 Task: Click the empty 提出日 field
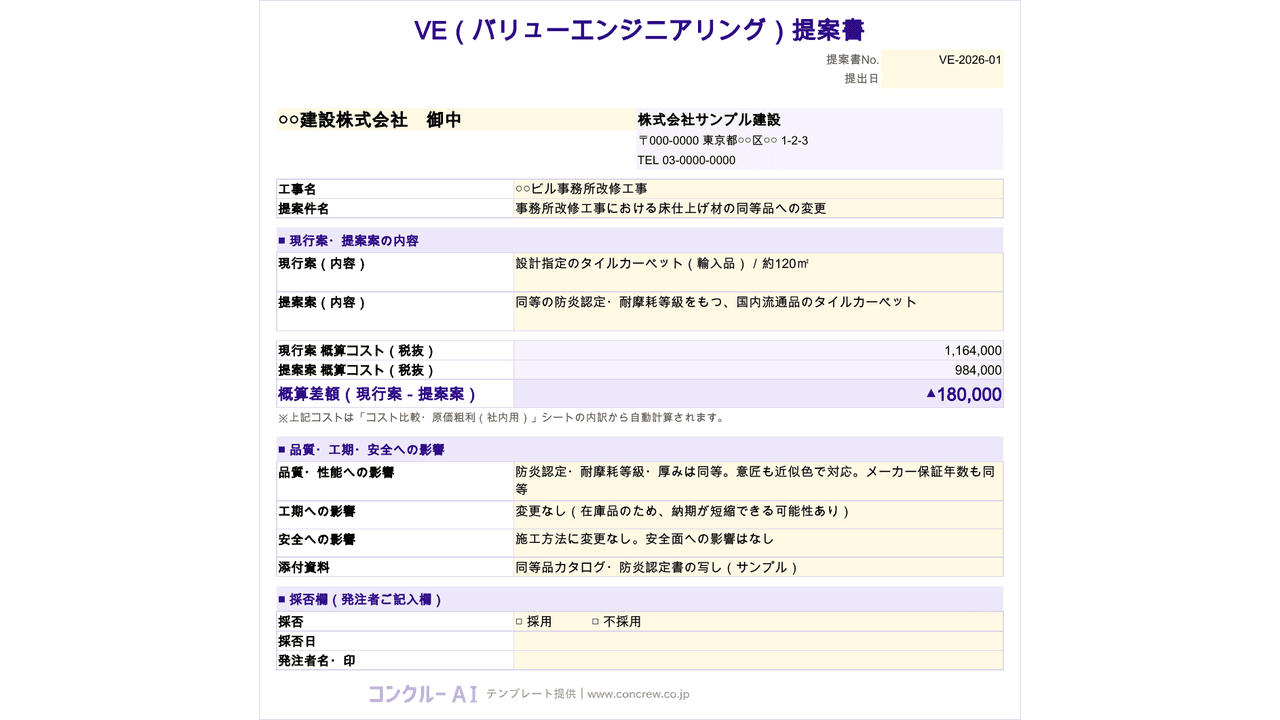coord(942,79)
